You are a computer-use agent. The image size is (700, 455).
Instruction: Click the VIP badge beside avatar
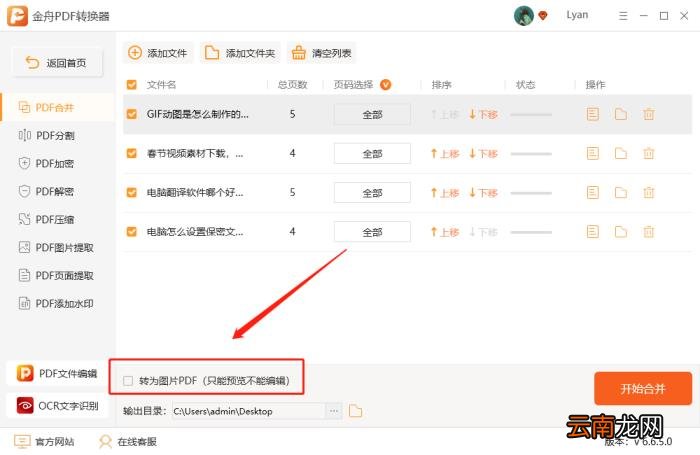pyautogui.click(x=543, y=16)
